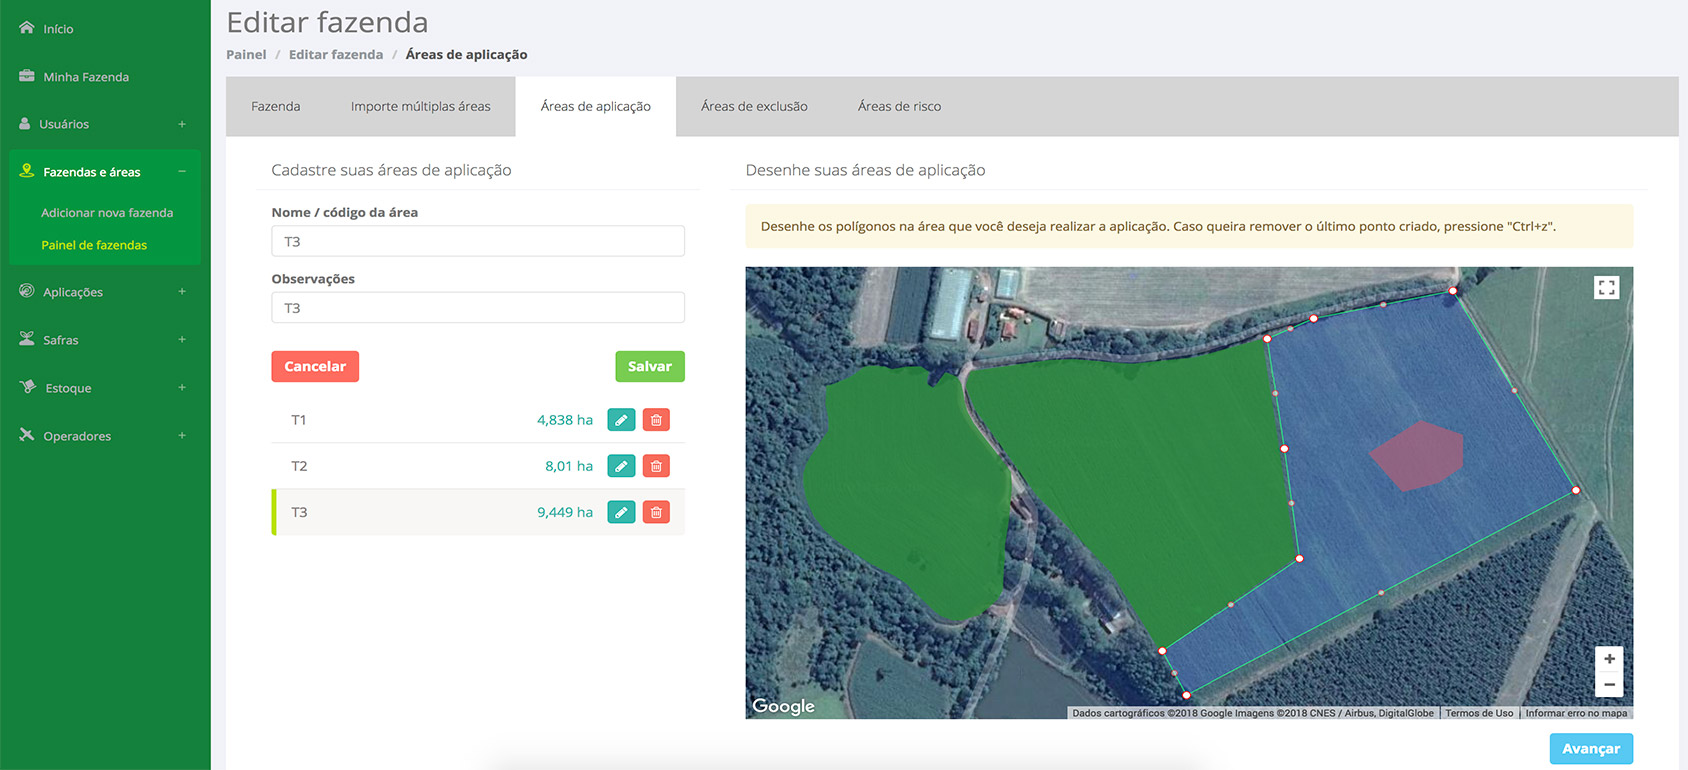Image resolution: width=1688 pixels, height=770 pixels.
Task: Click the red Cancelar button
Action: coord(315,366)
